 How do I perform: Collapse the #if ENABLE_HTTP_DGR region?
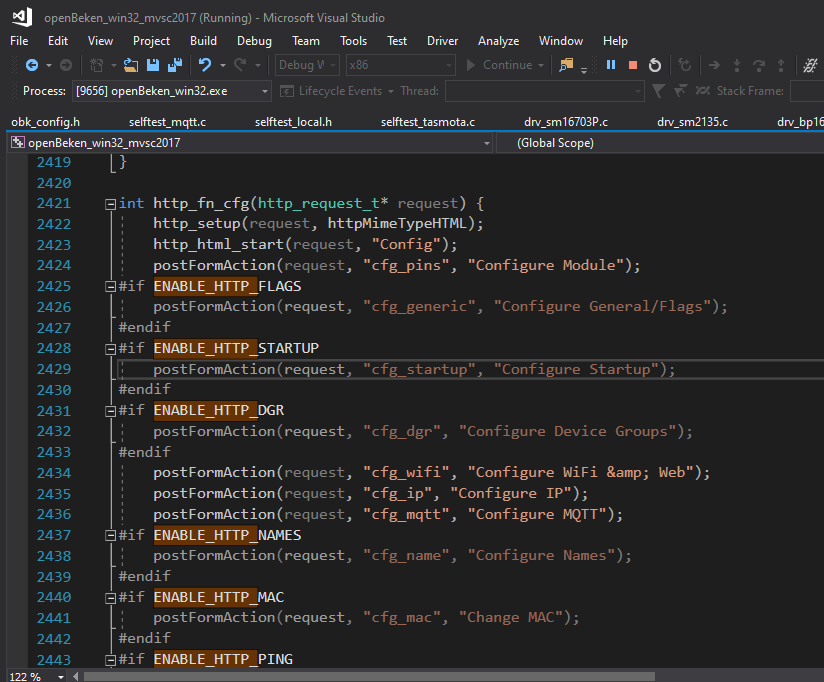pyautogui.click(x=110, y=411)
